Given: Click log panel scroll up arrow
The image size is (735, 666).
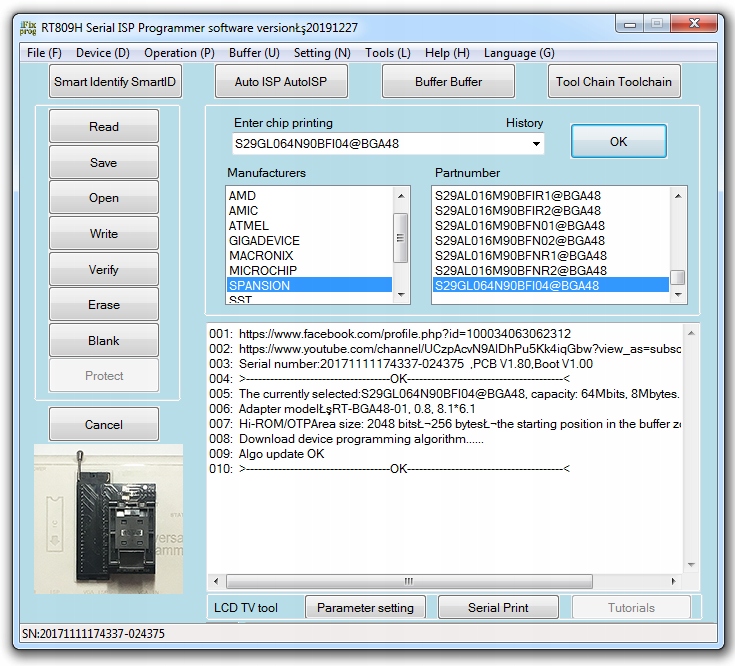Looking at the screenshot, I should click(691, 333).
